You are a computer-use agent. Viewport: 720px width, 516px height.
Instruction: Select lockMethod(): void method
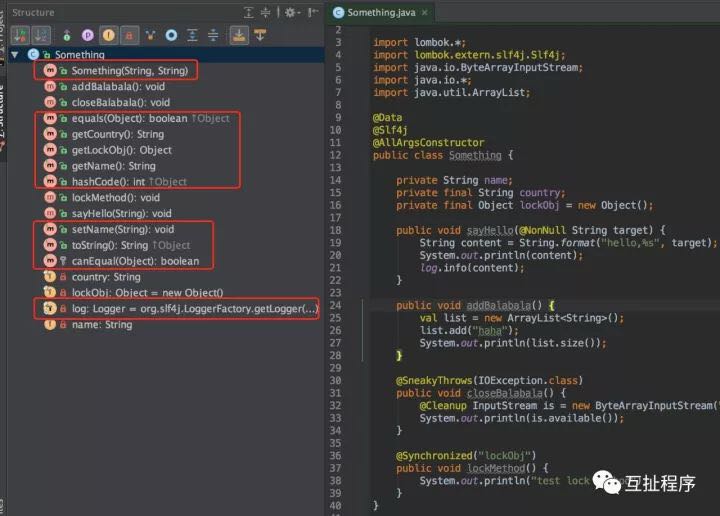tap(116, 197)
